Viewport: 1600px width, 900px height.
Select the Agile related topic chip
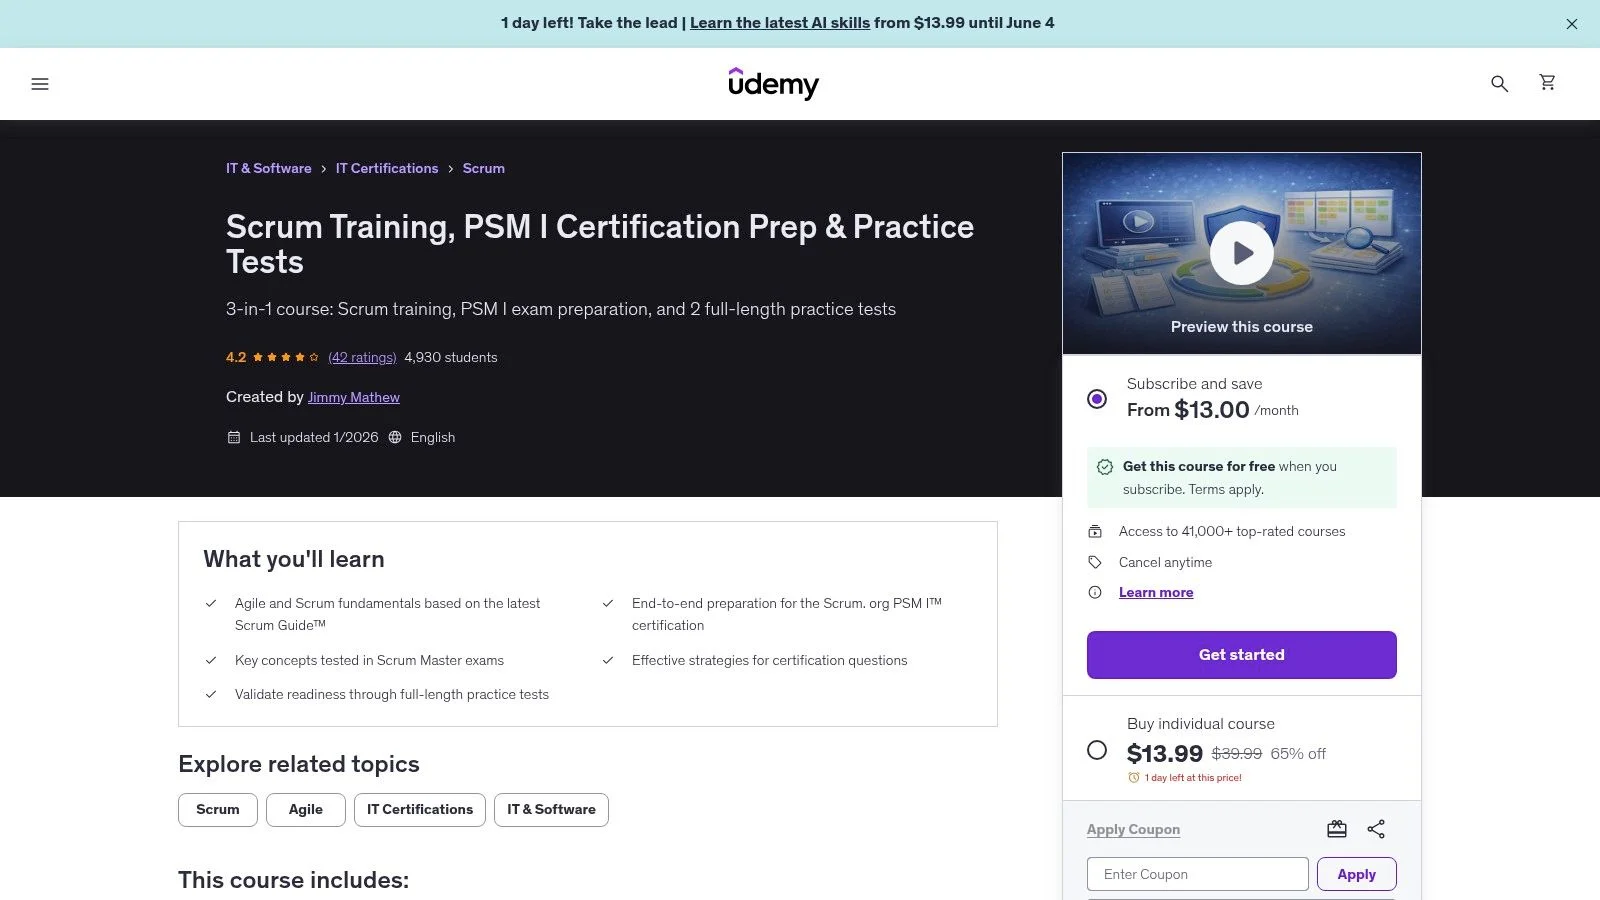(306, 810)
